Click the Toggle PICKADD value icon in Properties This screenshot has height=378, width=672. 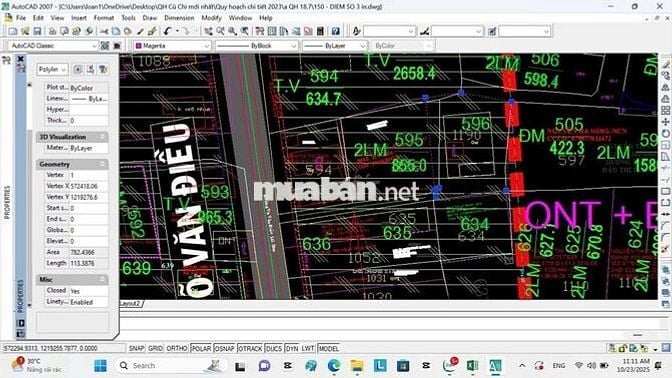[78, 69]
